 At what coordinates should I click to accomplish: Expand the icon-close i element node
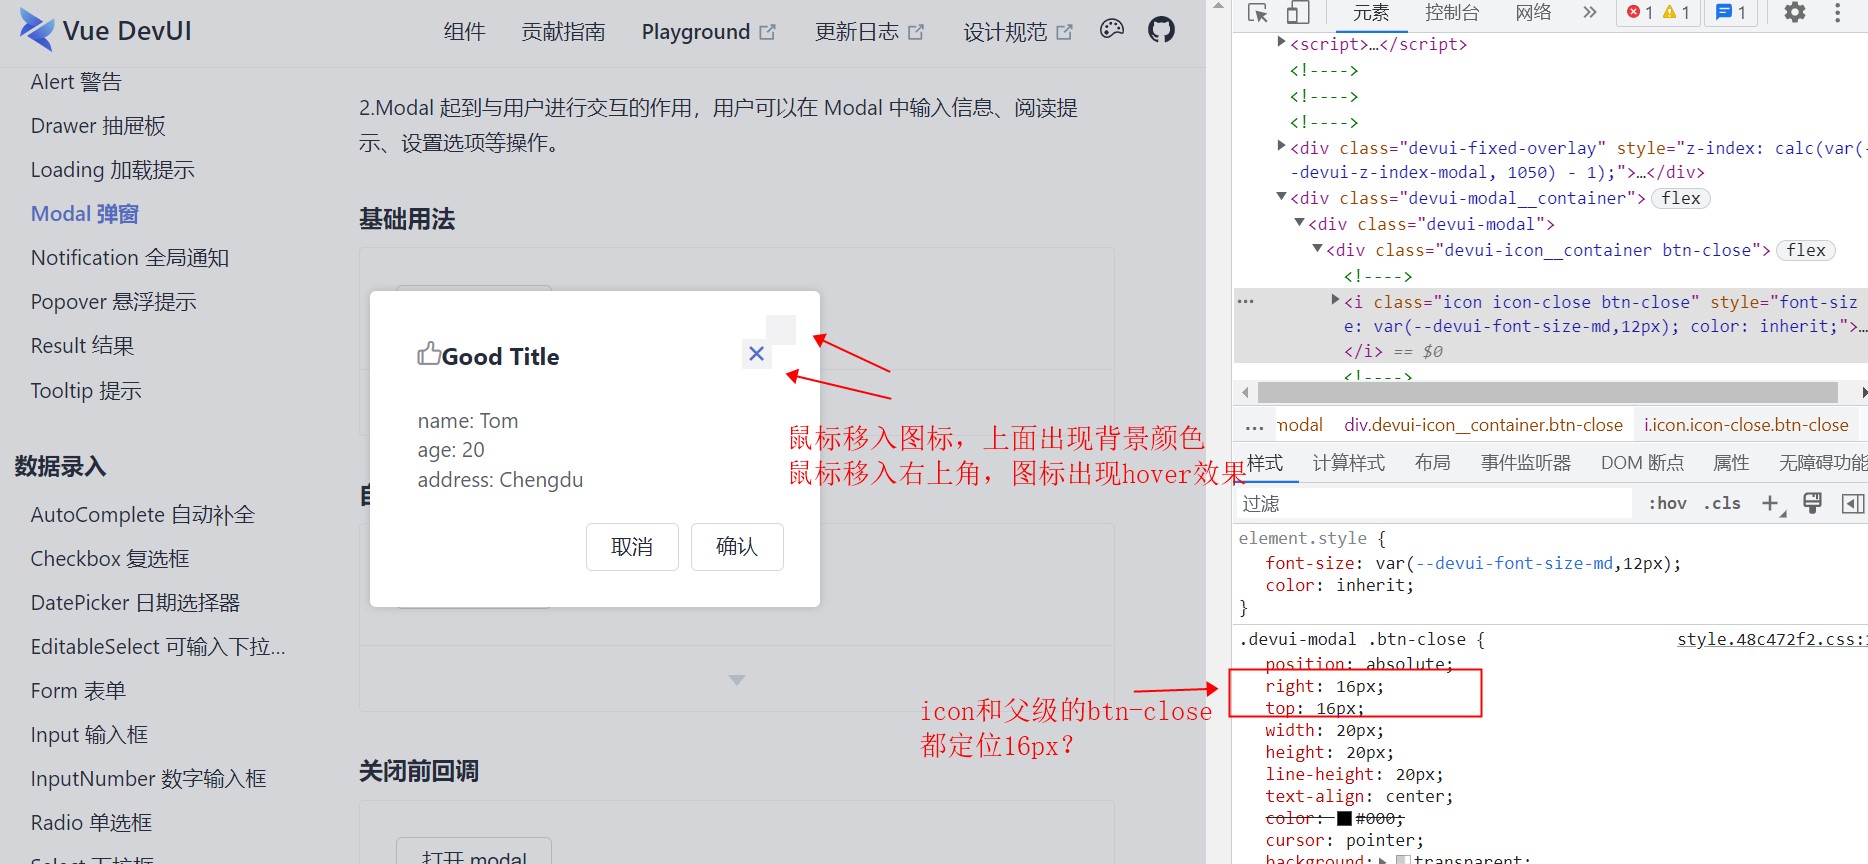pyautogui.click(x=1335, y=300)
